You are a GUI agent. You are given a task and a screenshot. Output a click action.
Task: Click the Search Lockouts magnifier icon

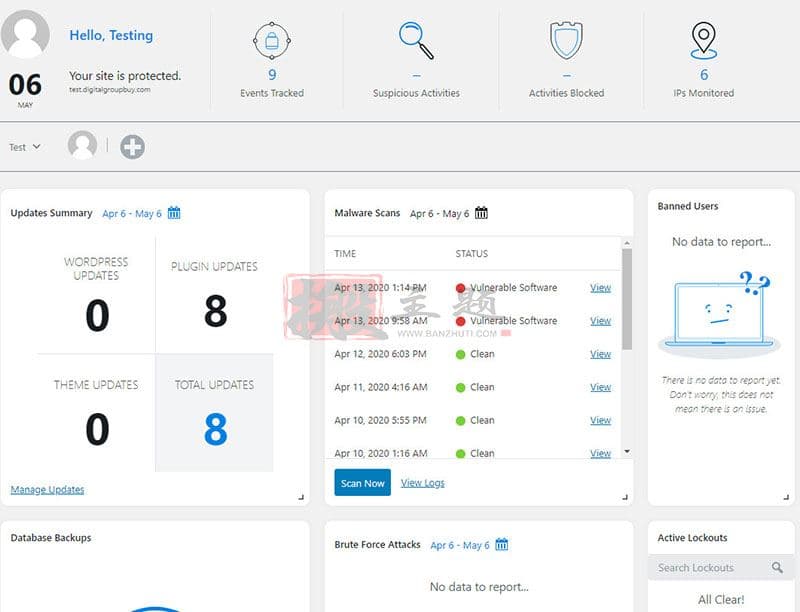point(777,567)
